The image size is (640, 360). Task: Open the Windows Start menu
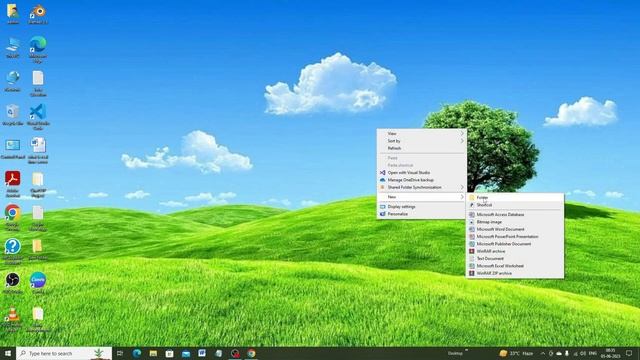[x=8, y=353]
